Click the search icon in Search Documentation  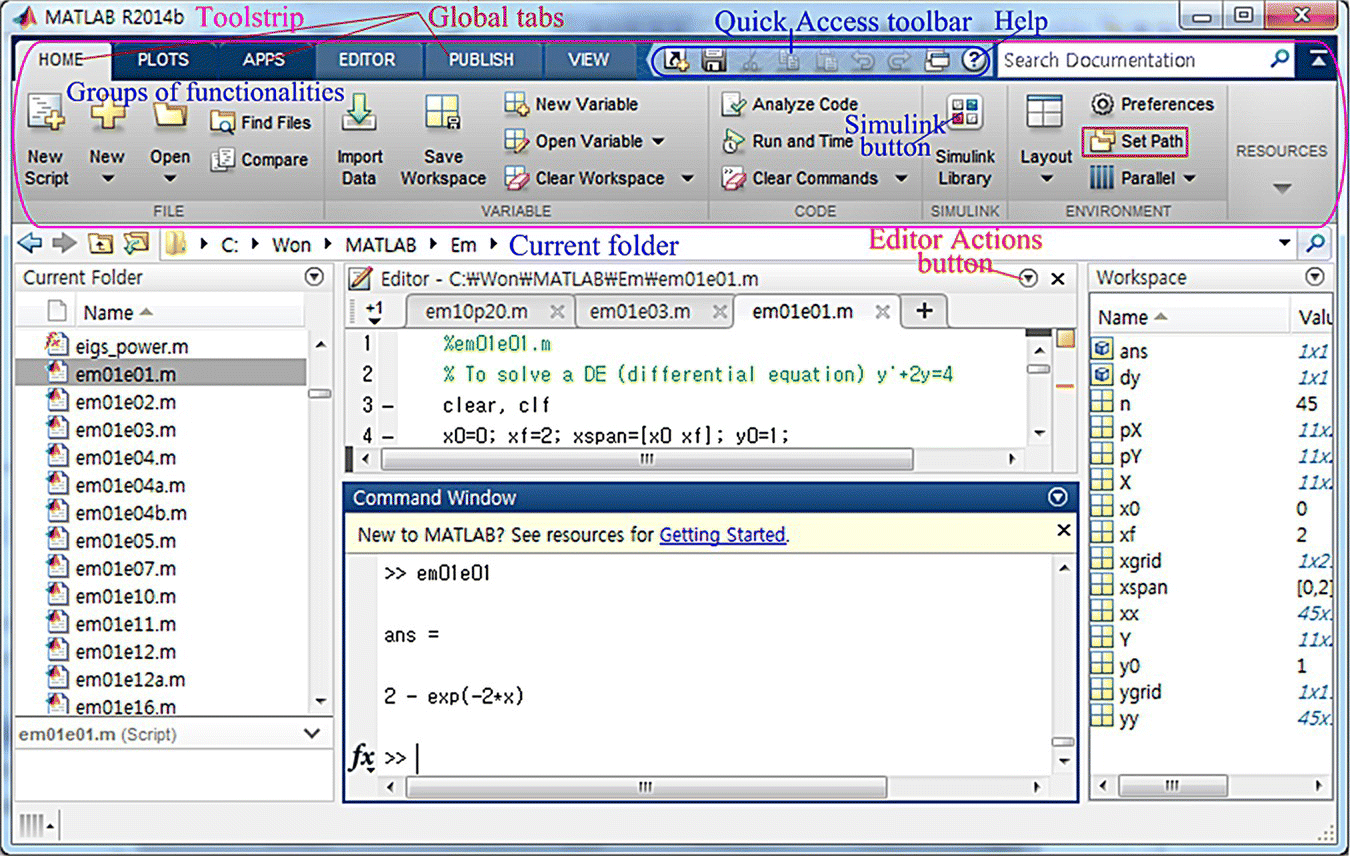(x=1280, y=60)
